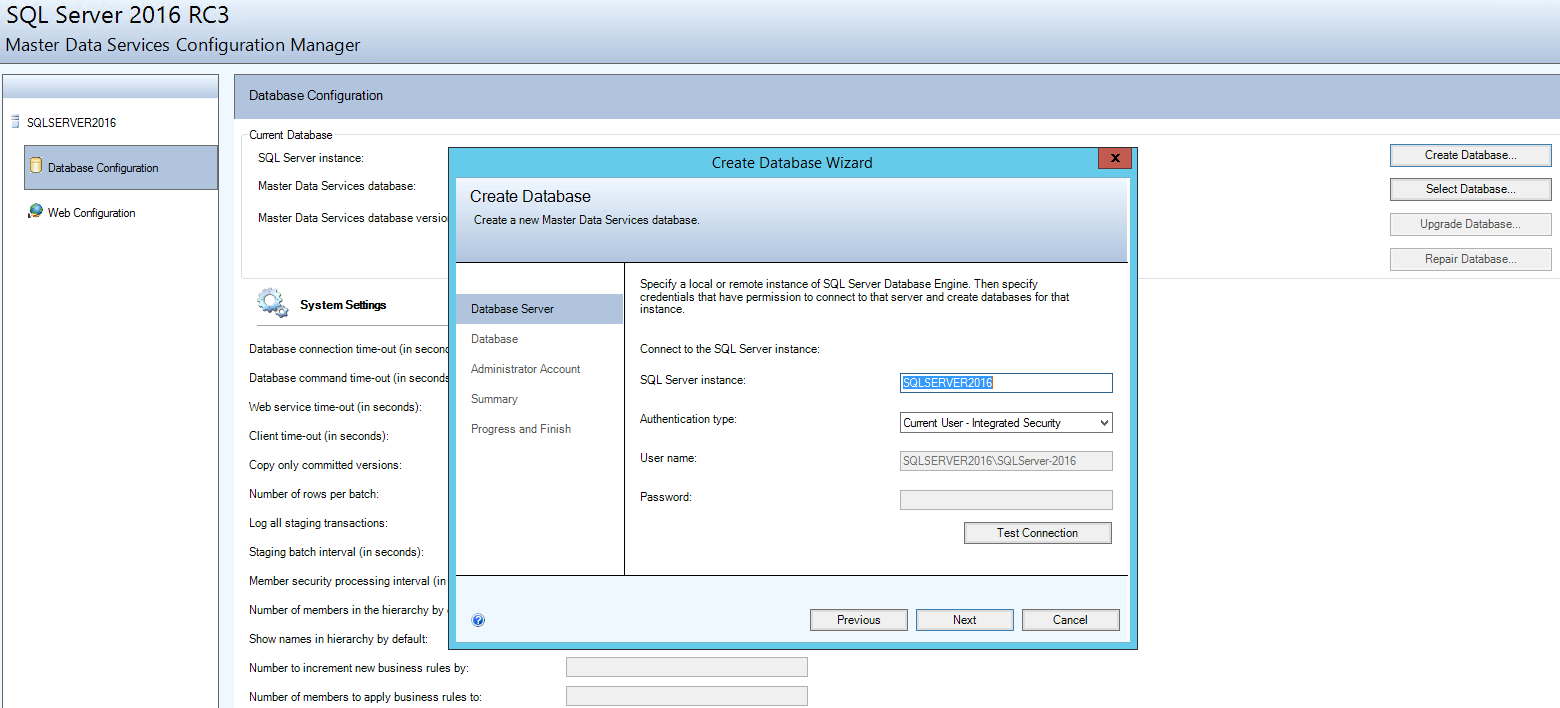This screenshot has width=1560, height=708.
Task: Click the Web service time-out label
Action: point(335,407)
